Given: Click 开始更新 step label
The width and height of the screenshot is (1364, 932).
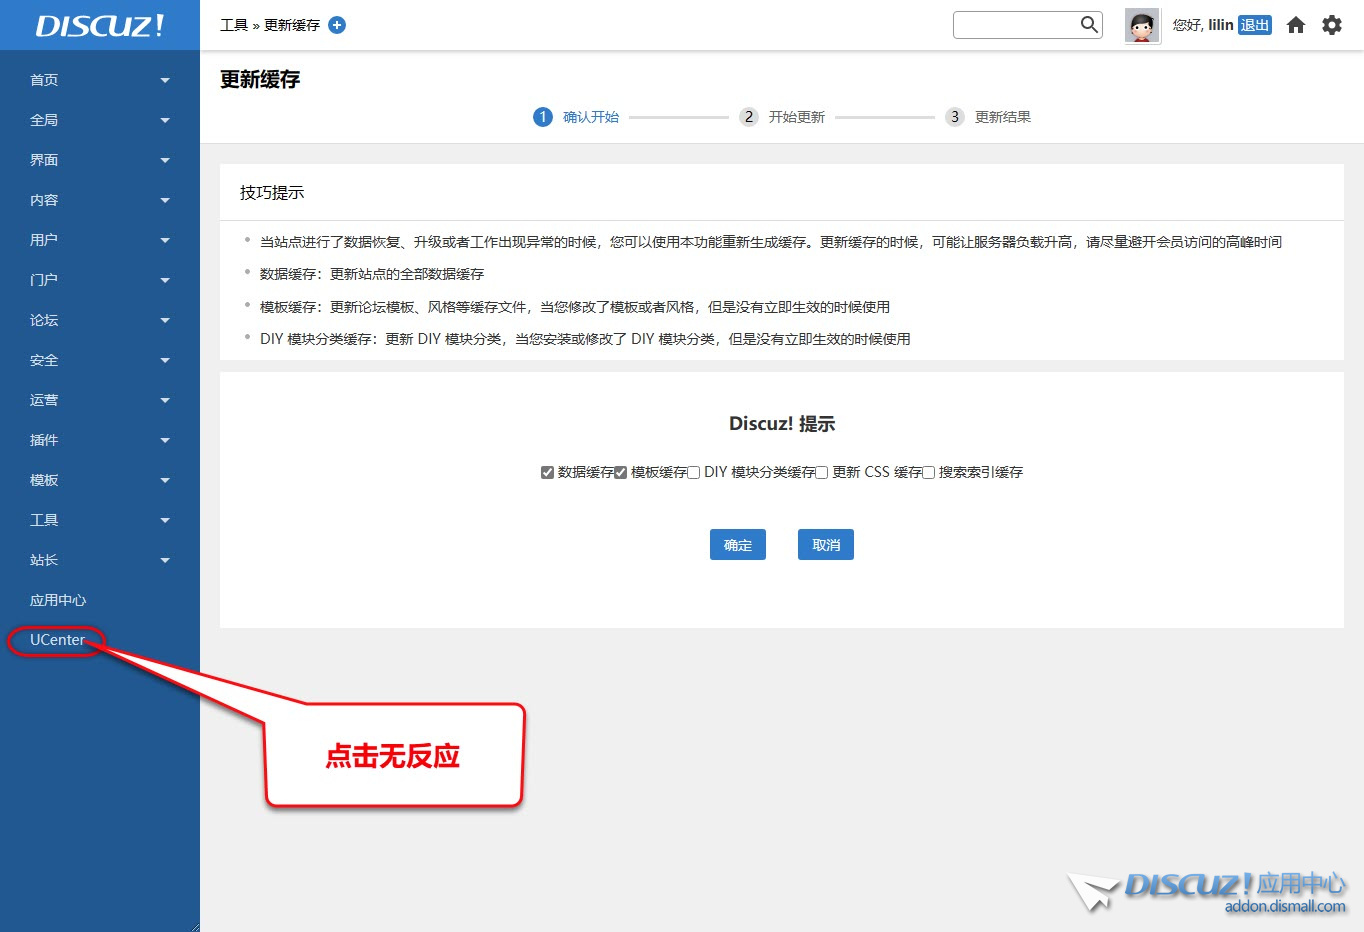Looking at the screenshot, I should [x=797, y=117].
